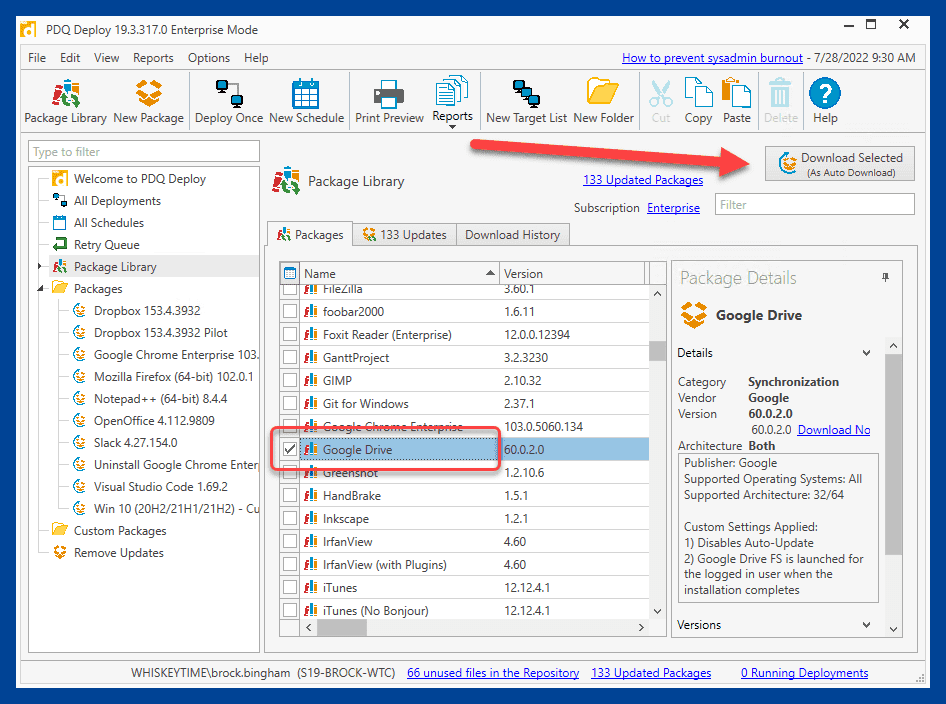
Task: Click the horizontal scroll right arrow
Action: click(x=641, y=627)
